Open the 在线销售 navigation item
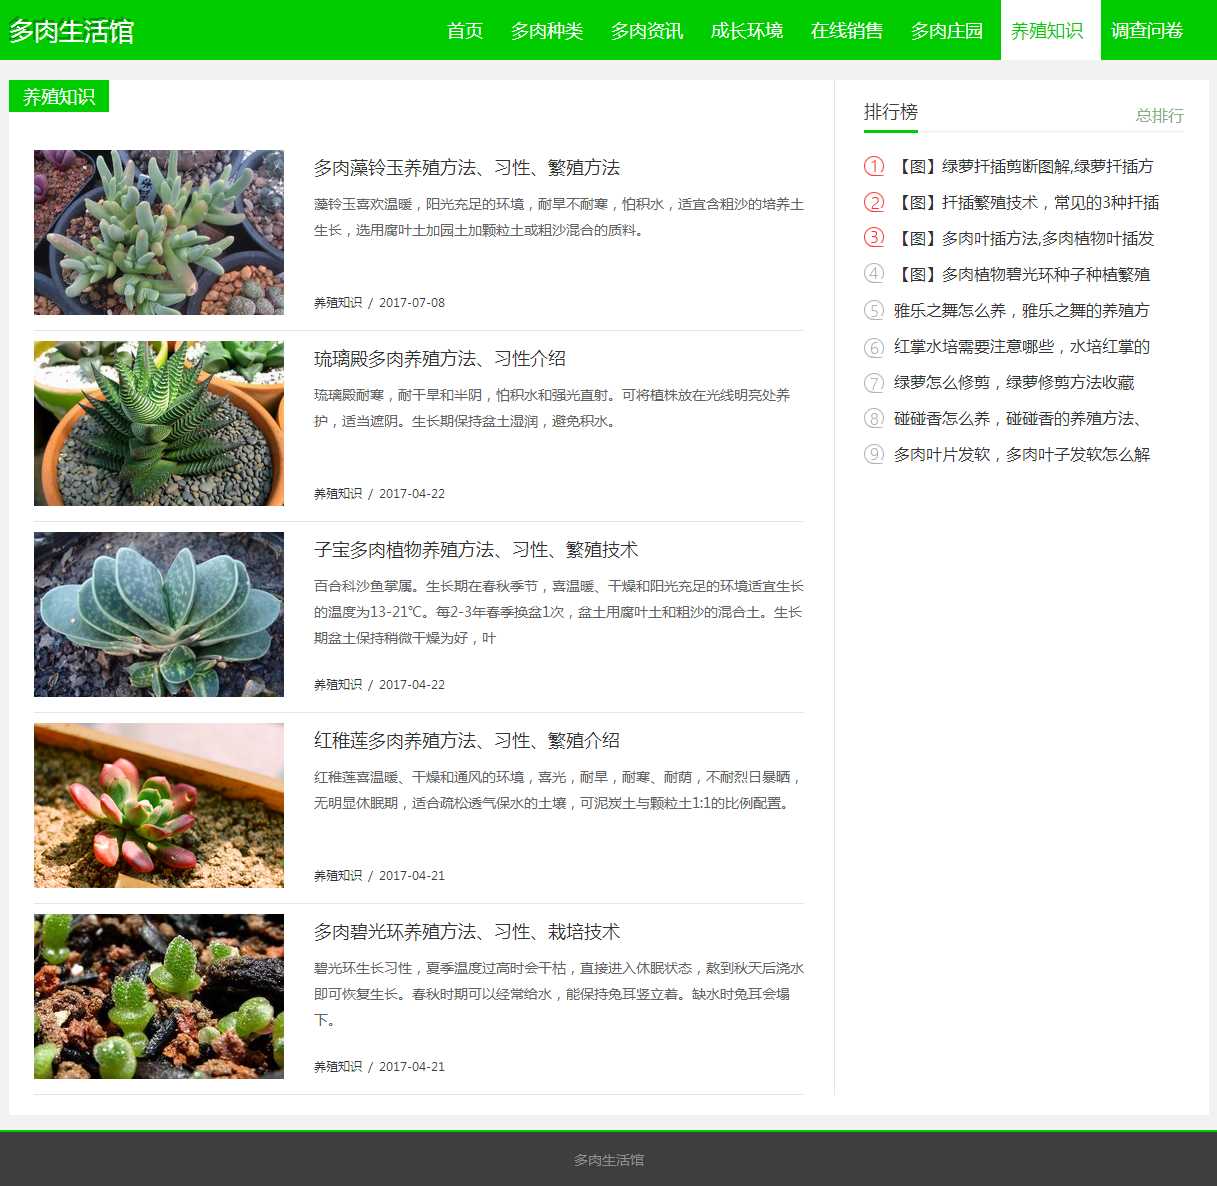1217x1186 pixels. [847, 31]
